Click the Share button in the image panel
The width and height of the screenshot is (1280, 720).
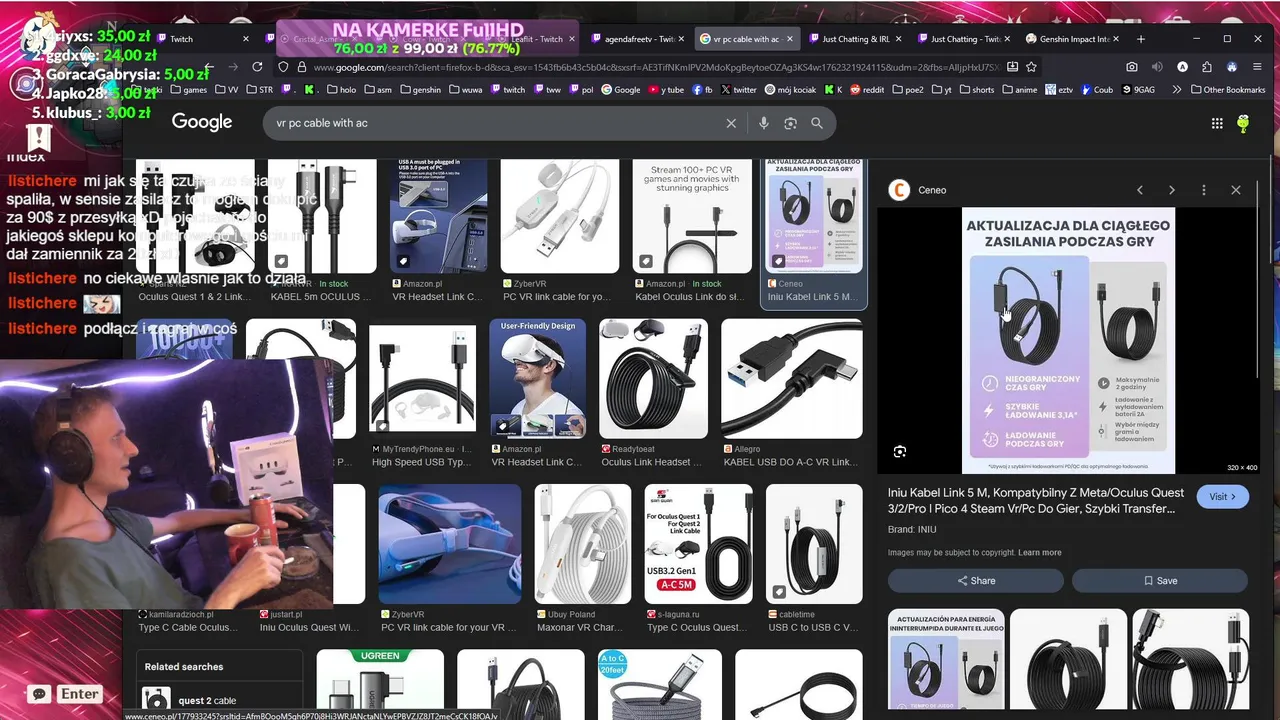pos(976,581)
